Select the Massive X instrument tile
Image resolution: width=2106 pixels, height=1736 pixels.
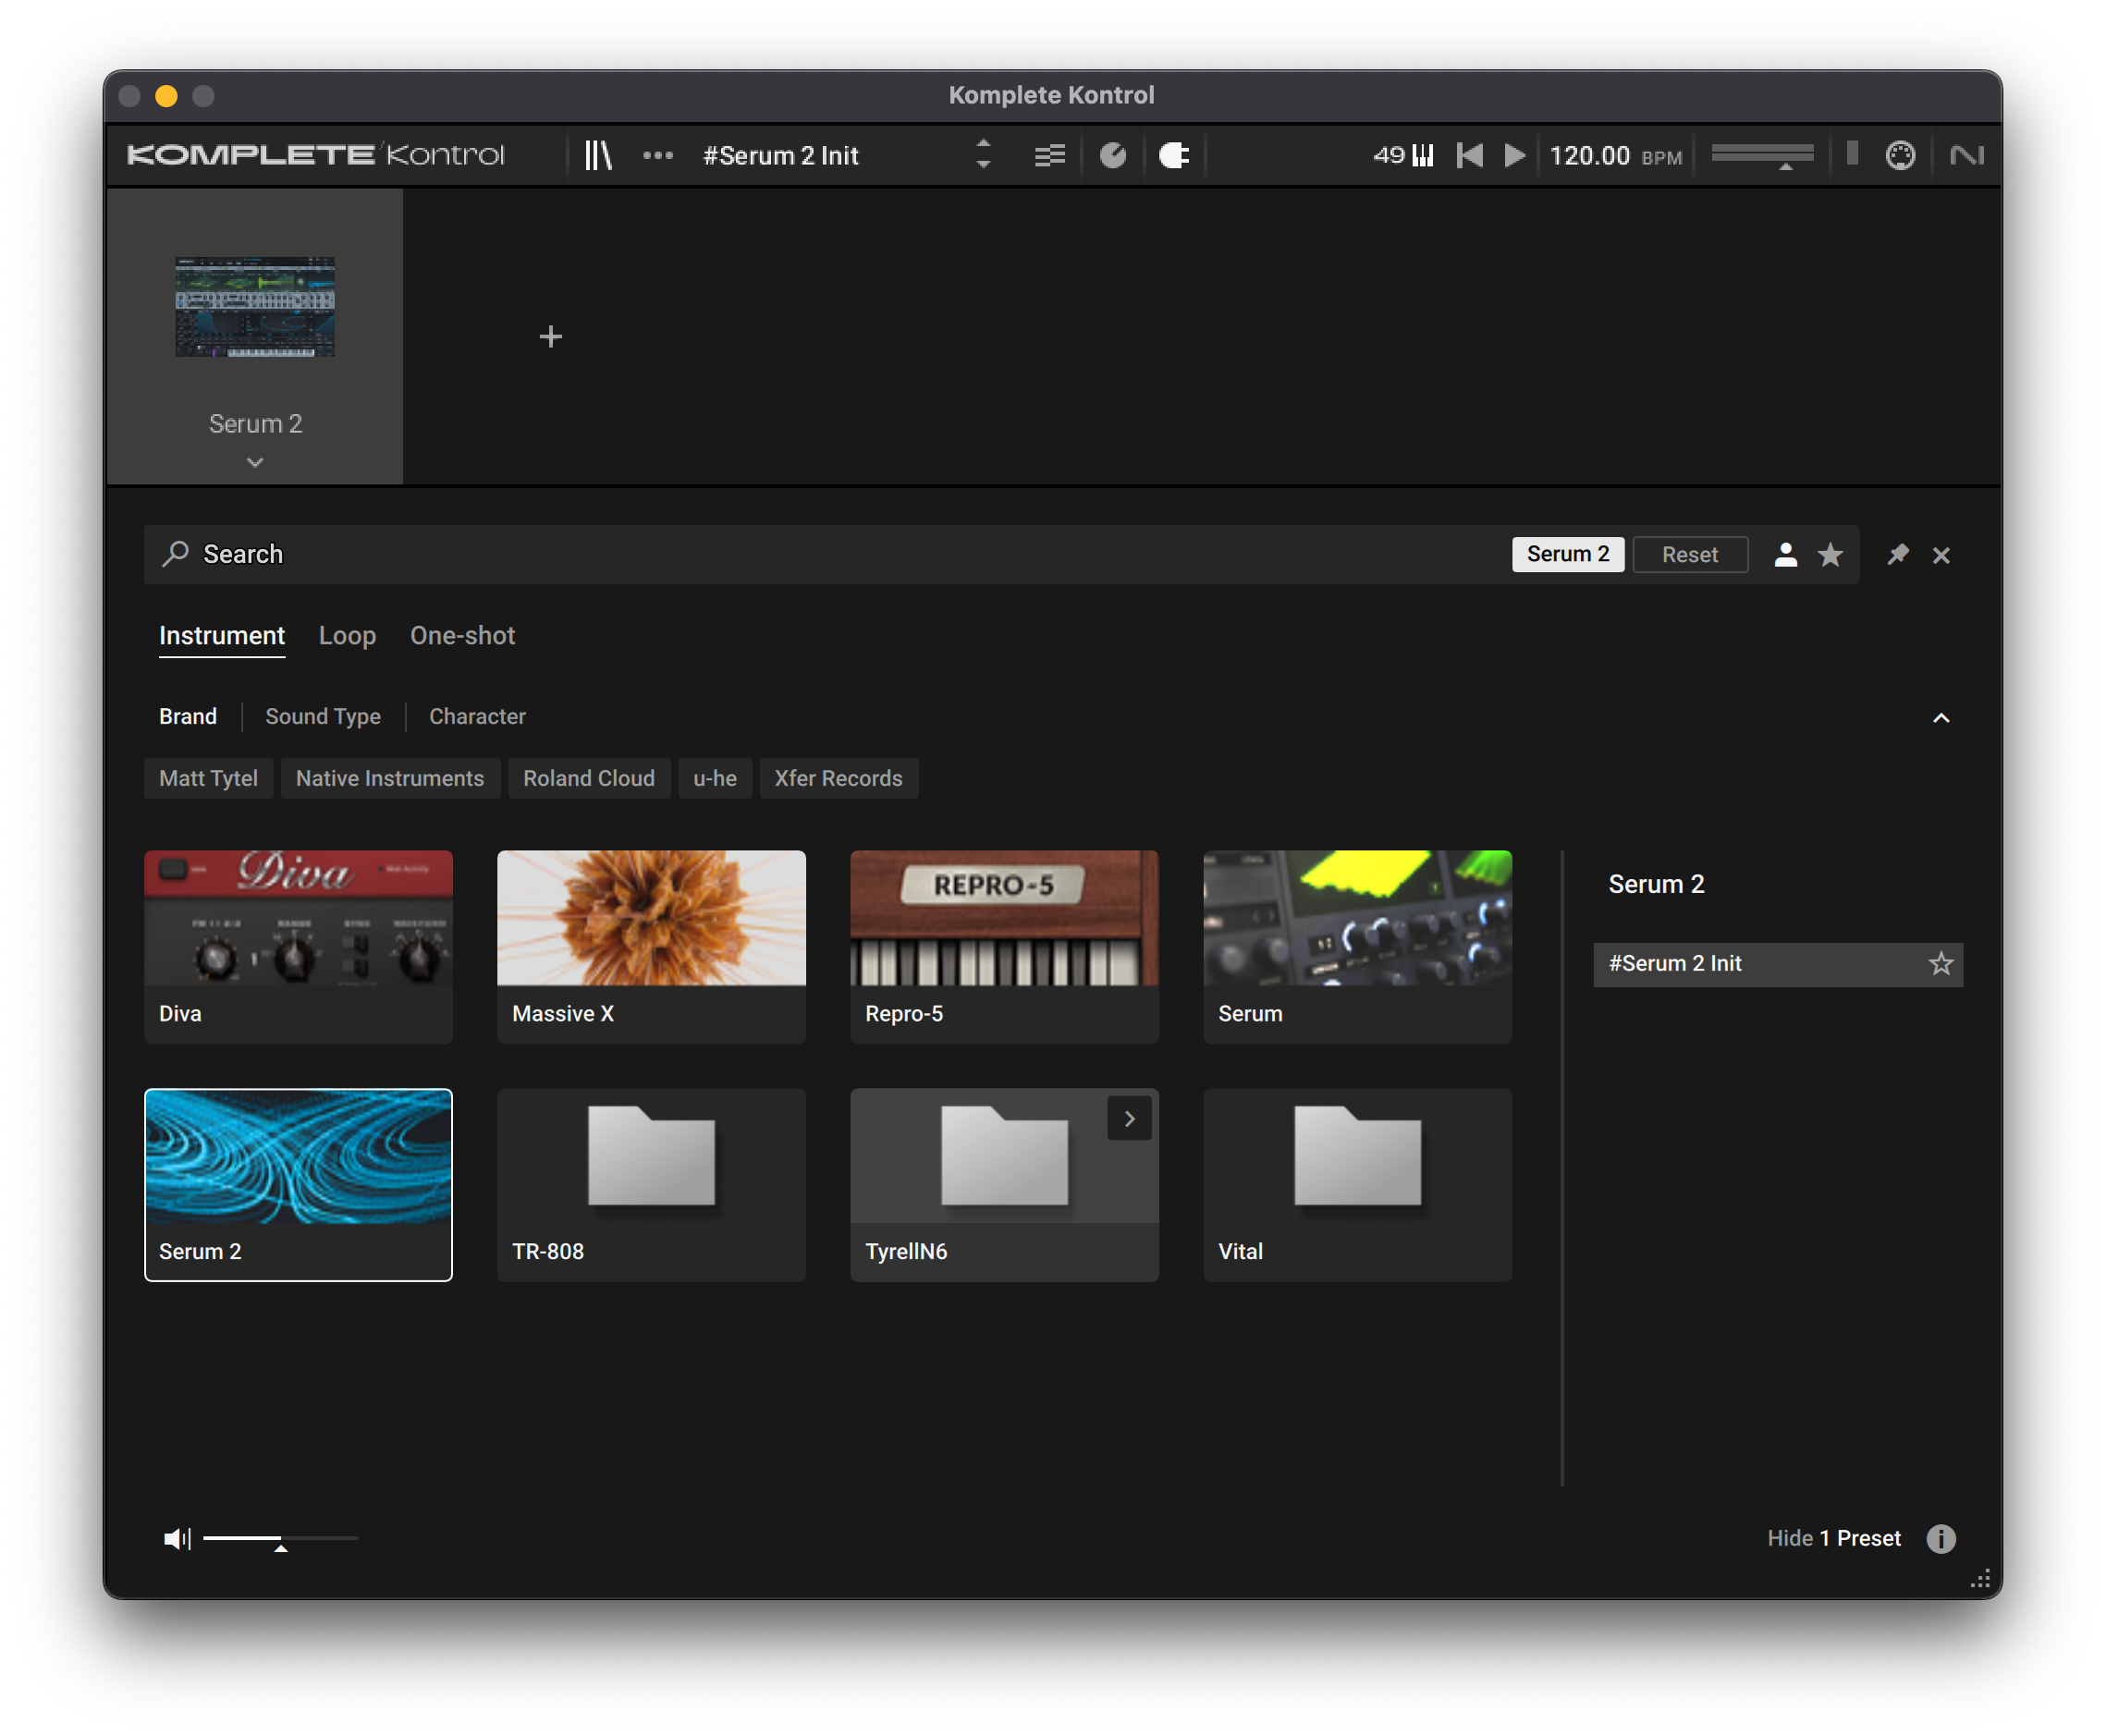(x=651, y=946)
